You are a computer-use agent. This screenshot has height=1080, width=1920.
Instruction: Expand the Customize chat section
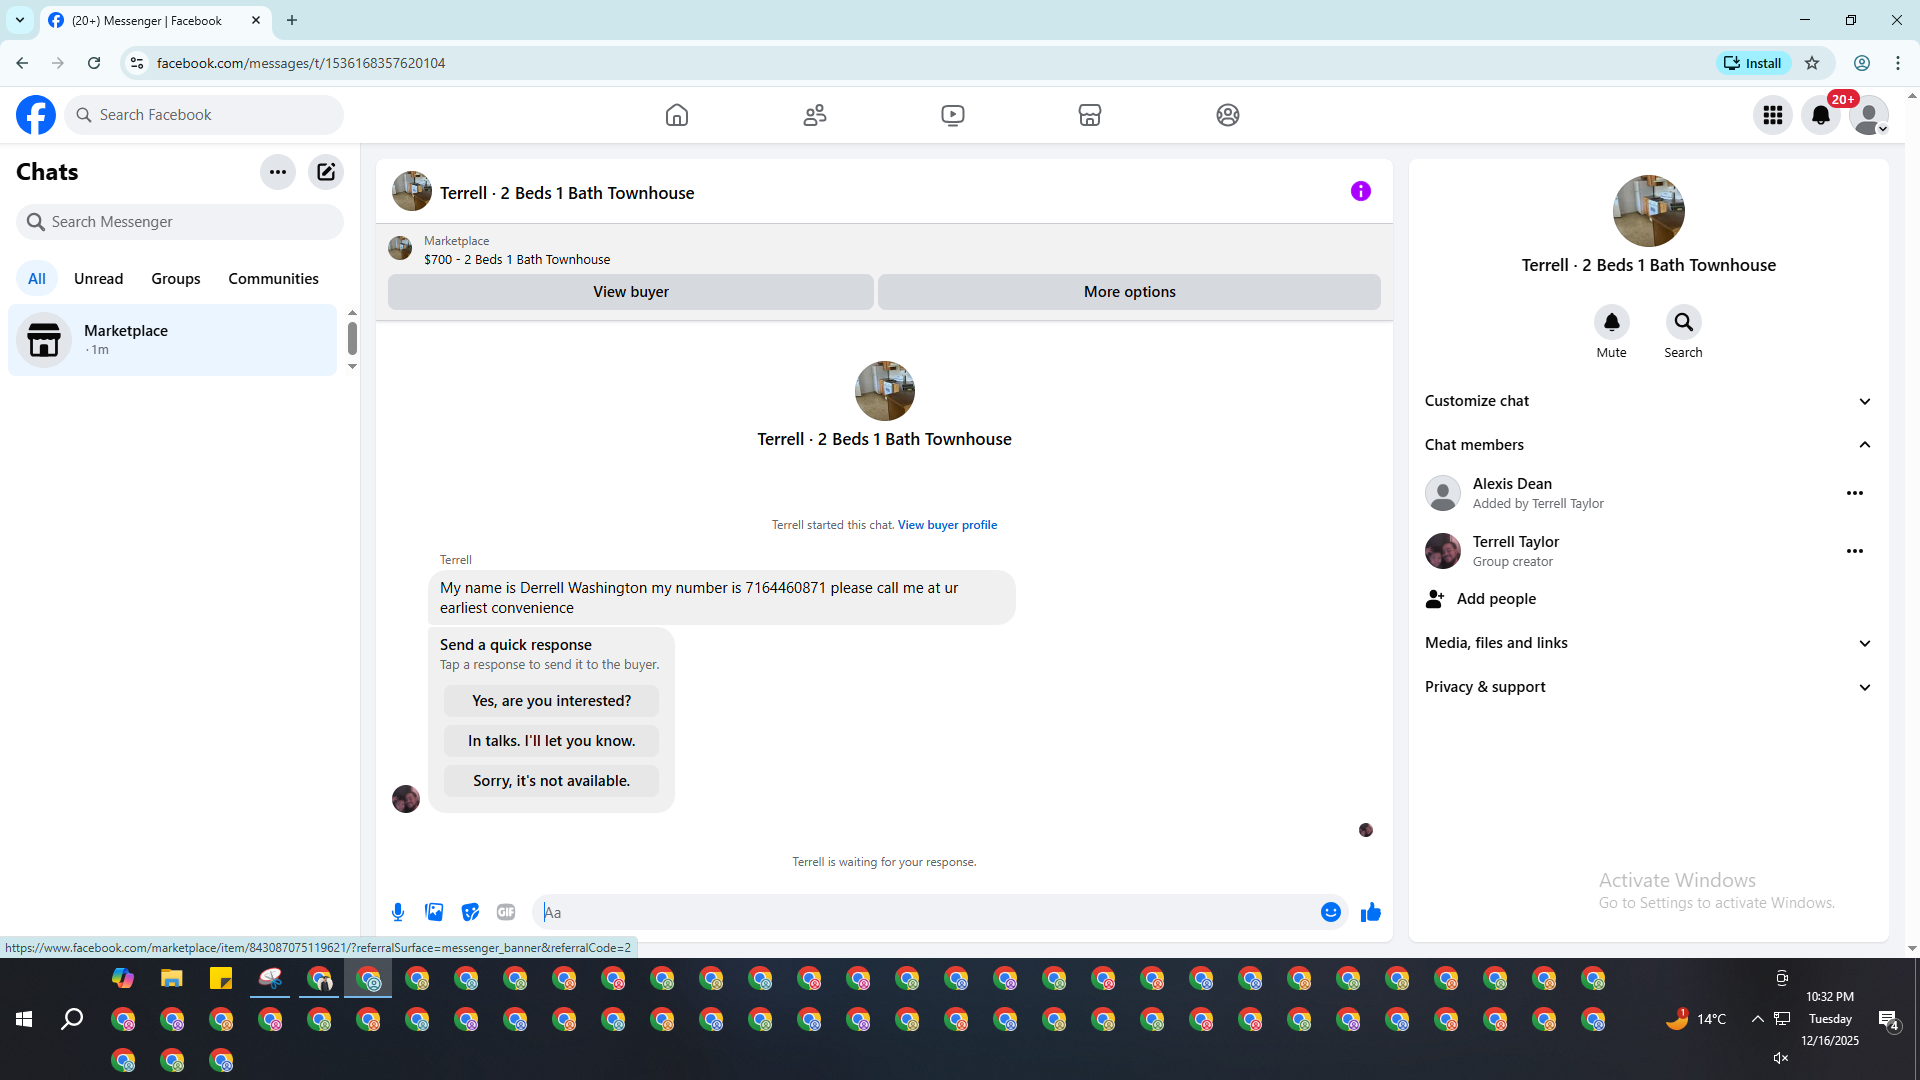[1649, 401]
